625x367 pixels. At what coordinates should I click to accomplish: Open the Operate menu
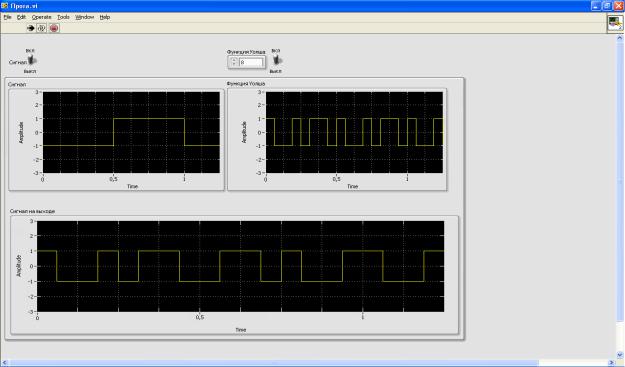click(x=41, y=17)
